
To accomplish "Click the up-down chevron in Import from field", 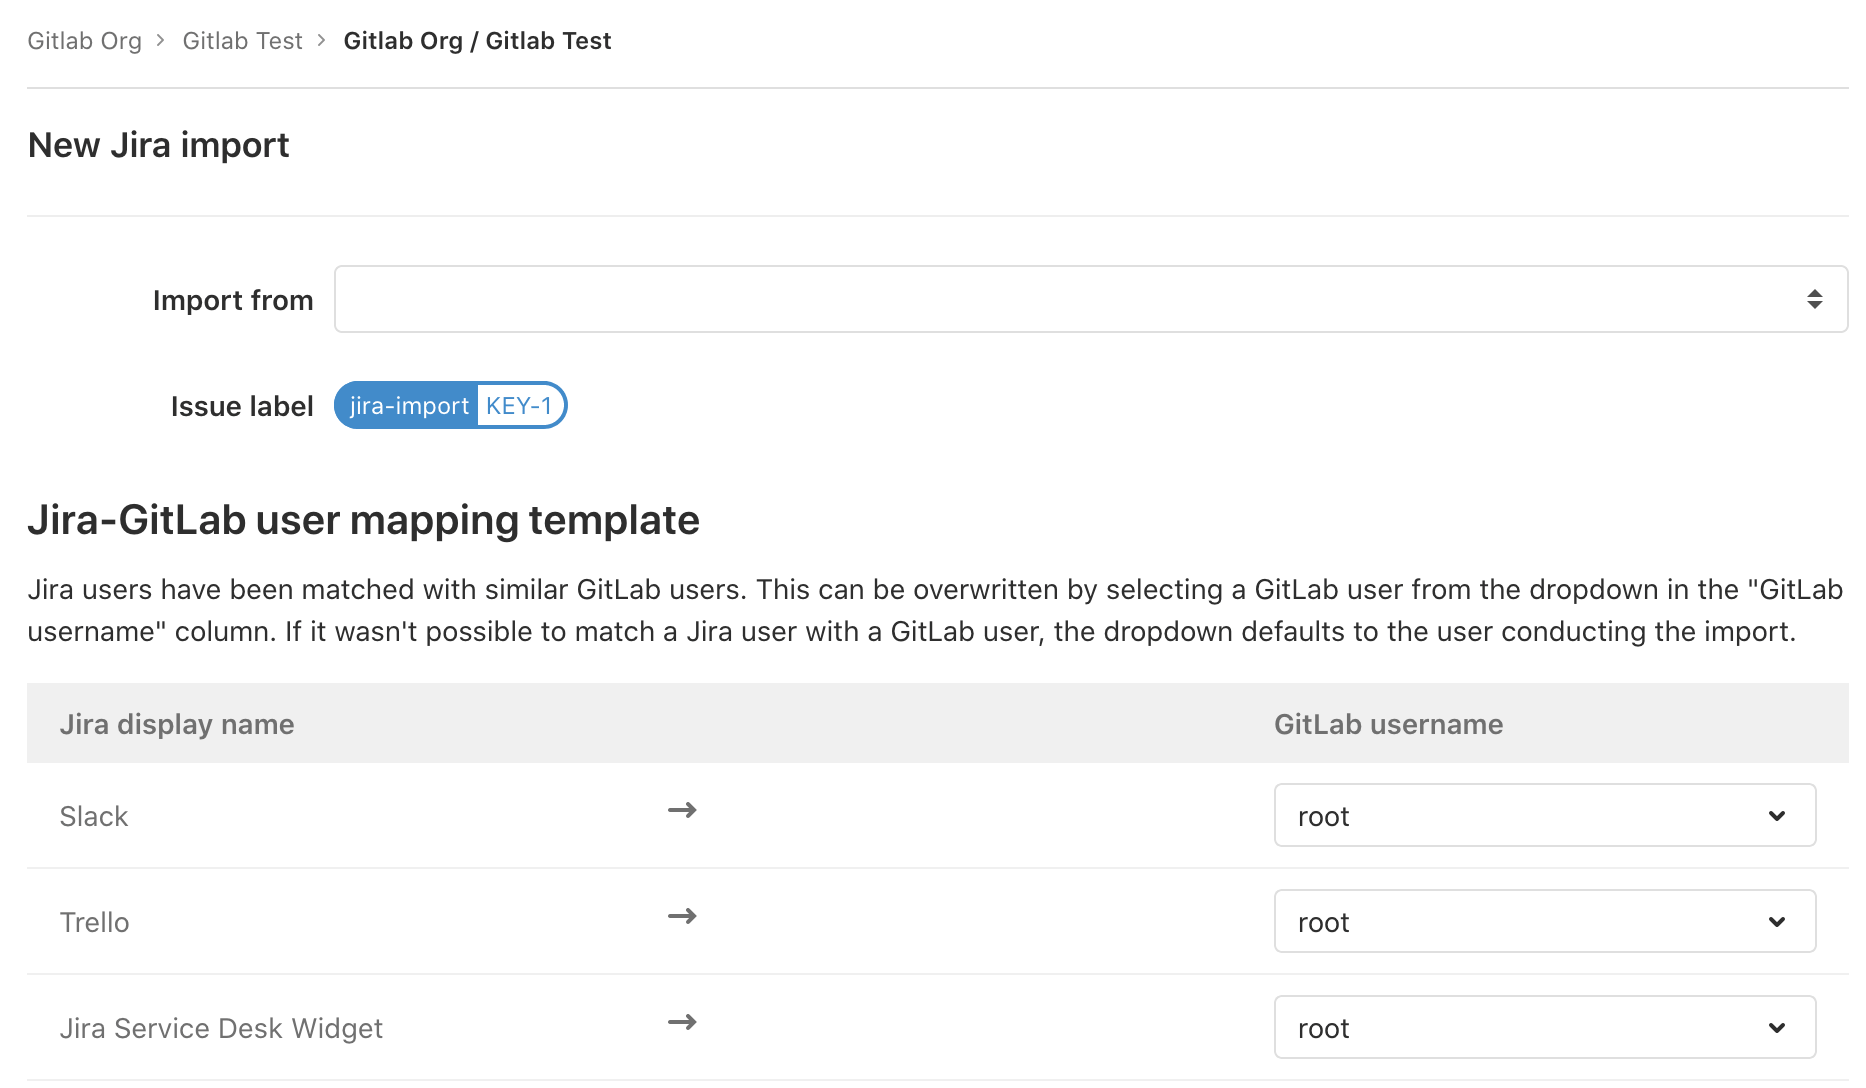I will click(x=1814, y=298).
